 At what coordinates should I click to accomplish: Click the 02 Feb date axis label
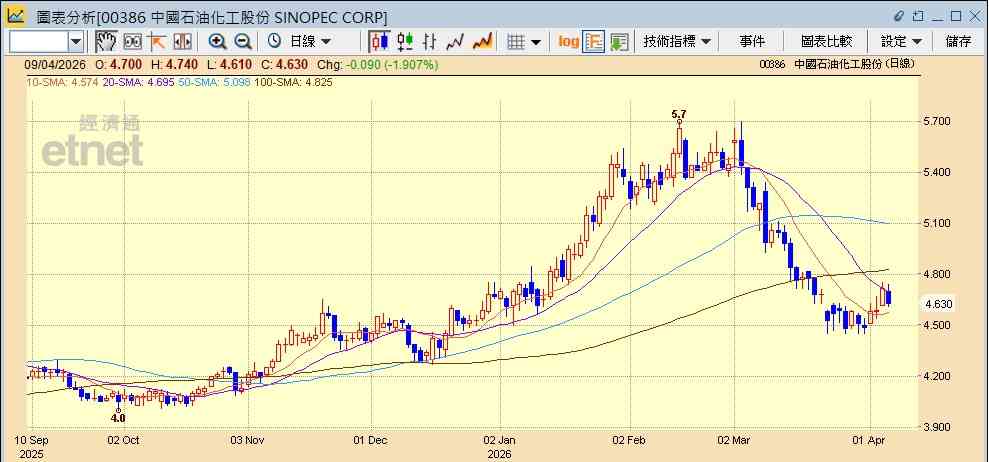coord(630,439)
